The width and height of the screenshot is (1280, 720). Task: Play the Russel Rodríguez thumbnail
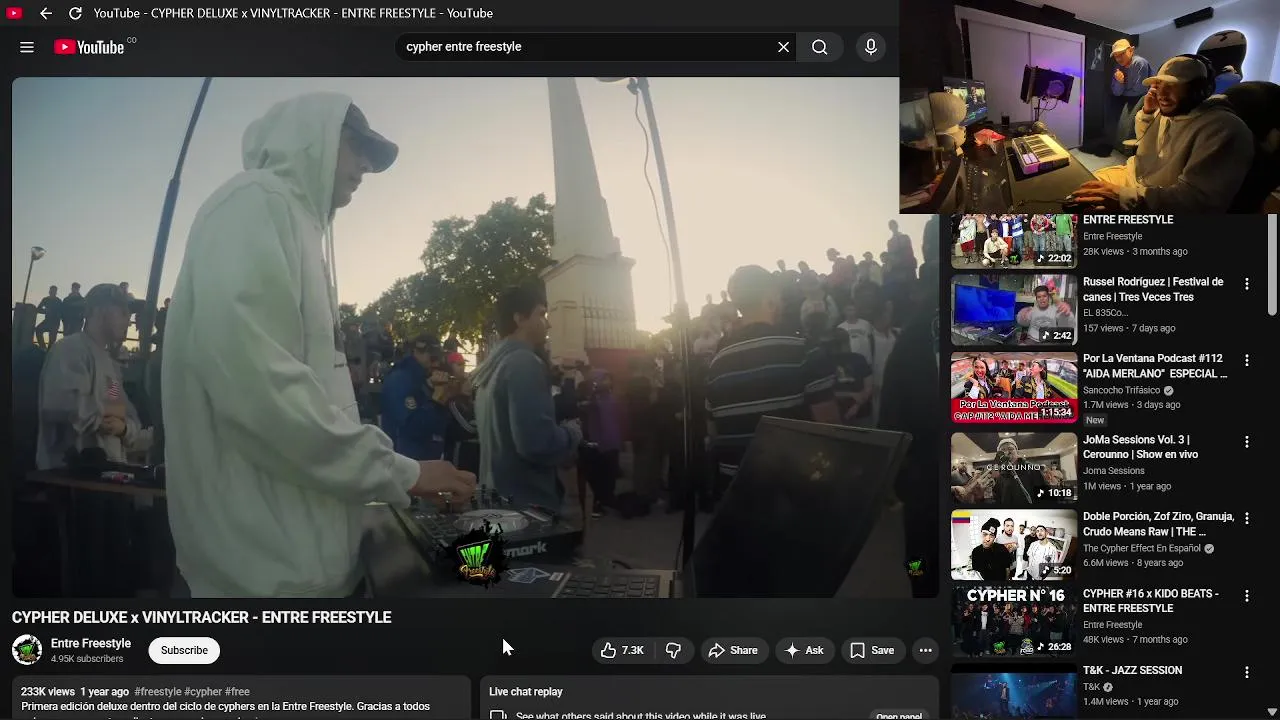point(1013,310)
